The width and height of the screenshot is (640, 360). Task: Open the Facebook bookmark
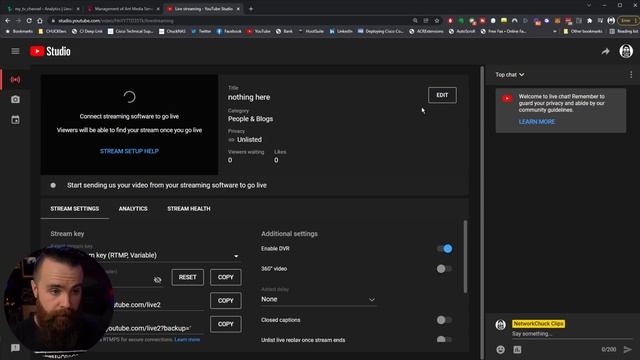tap(229, 31)
